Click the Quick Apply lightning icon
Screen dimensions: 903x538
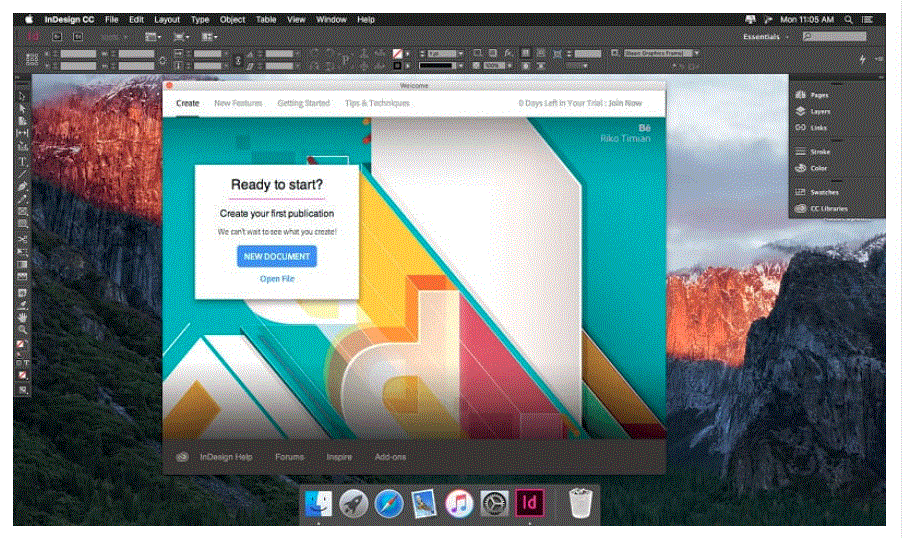click(x=862, y=59)
